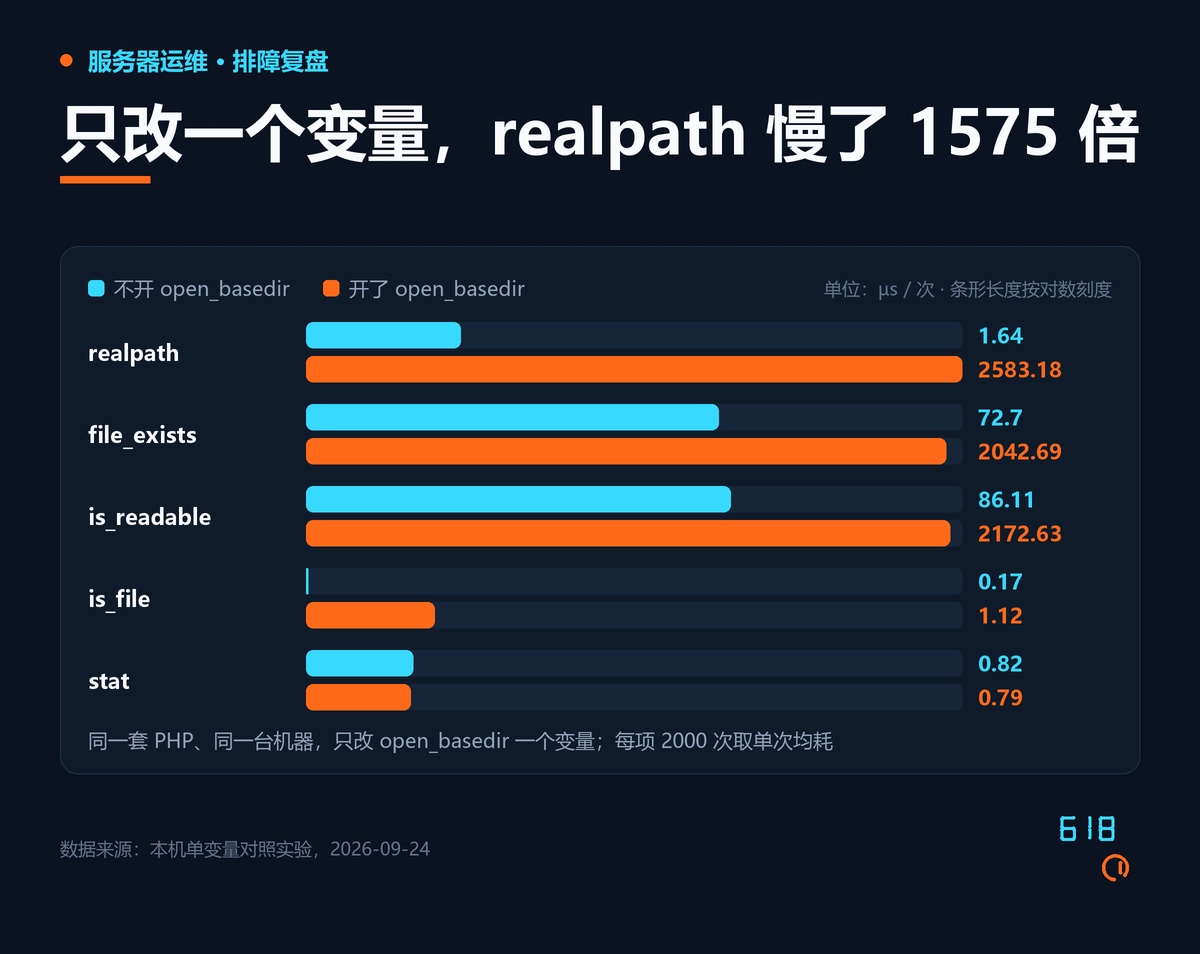Click the value 2042.69

pyautogui.click(x=1020, y=452)
